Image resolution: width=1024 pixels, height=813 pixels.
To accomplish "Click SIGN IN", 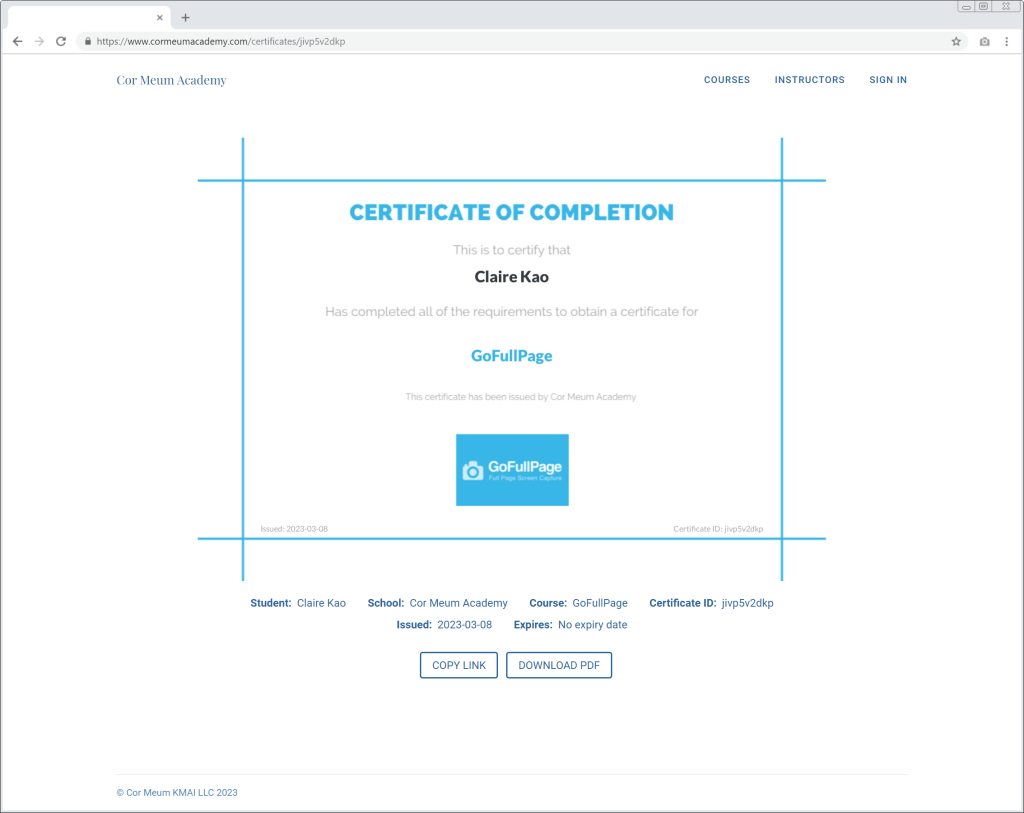I will click(x=888, y=80).
